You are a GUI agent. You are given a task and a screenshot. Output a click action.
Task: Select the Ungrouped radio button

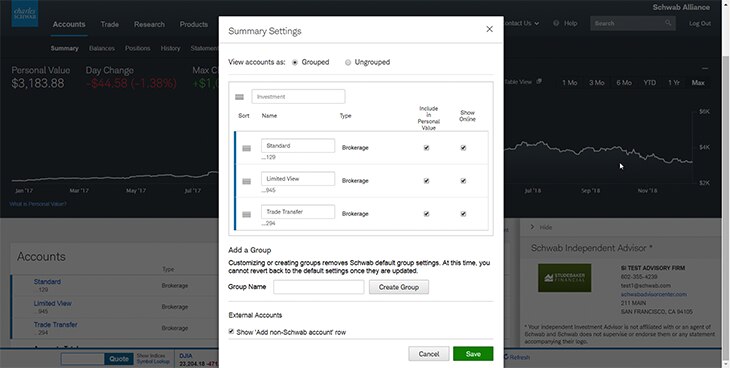pos(348,62)
